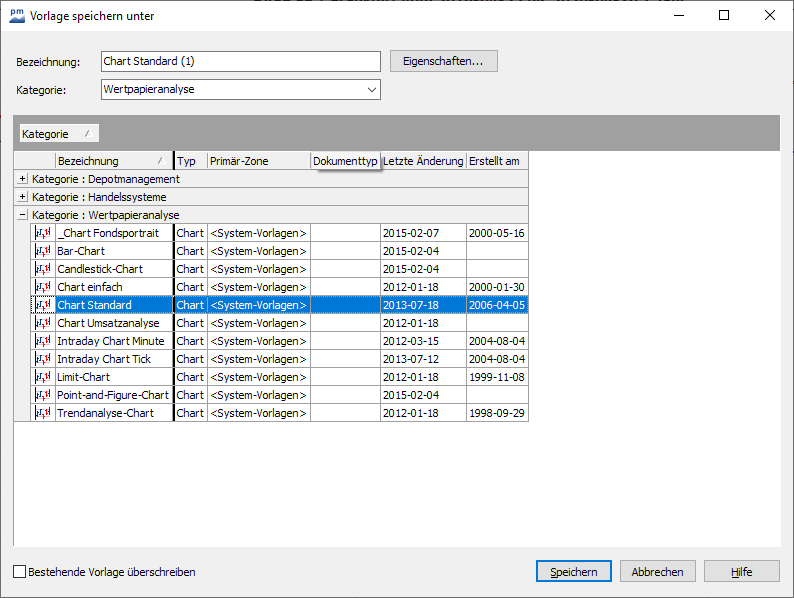Screen dimensions: 794x598
Task: Open the Kategorie dropdown list
Action: pos(372,90)
